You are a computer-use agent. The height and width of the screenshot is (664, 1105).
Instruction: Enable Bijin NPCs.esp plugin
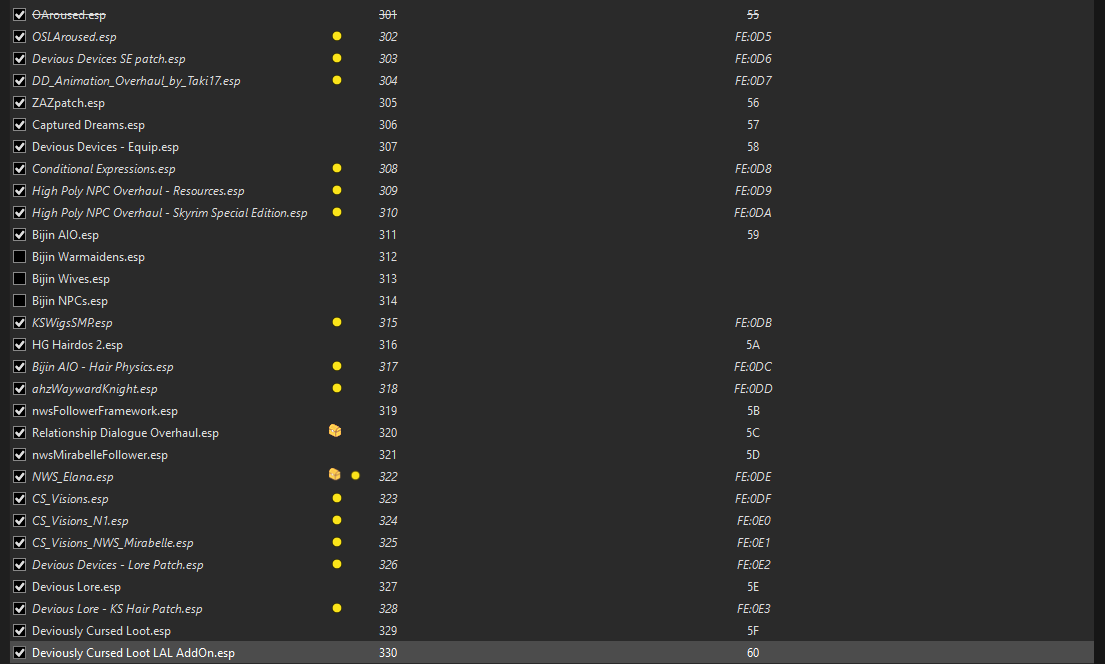pos(20,301)
